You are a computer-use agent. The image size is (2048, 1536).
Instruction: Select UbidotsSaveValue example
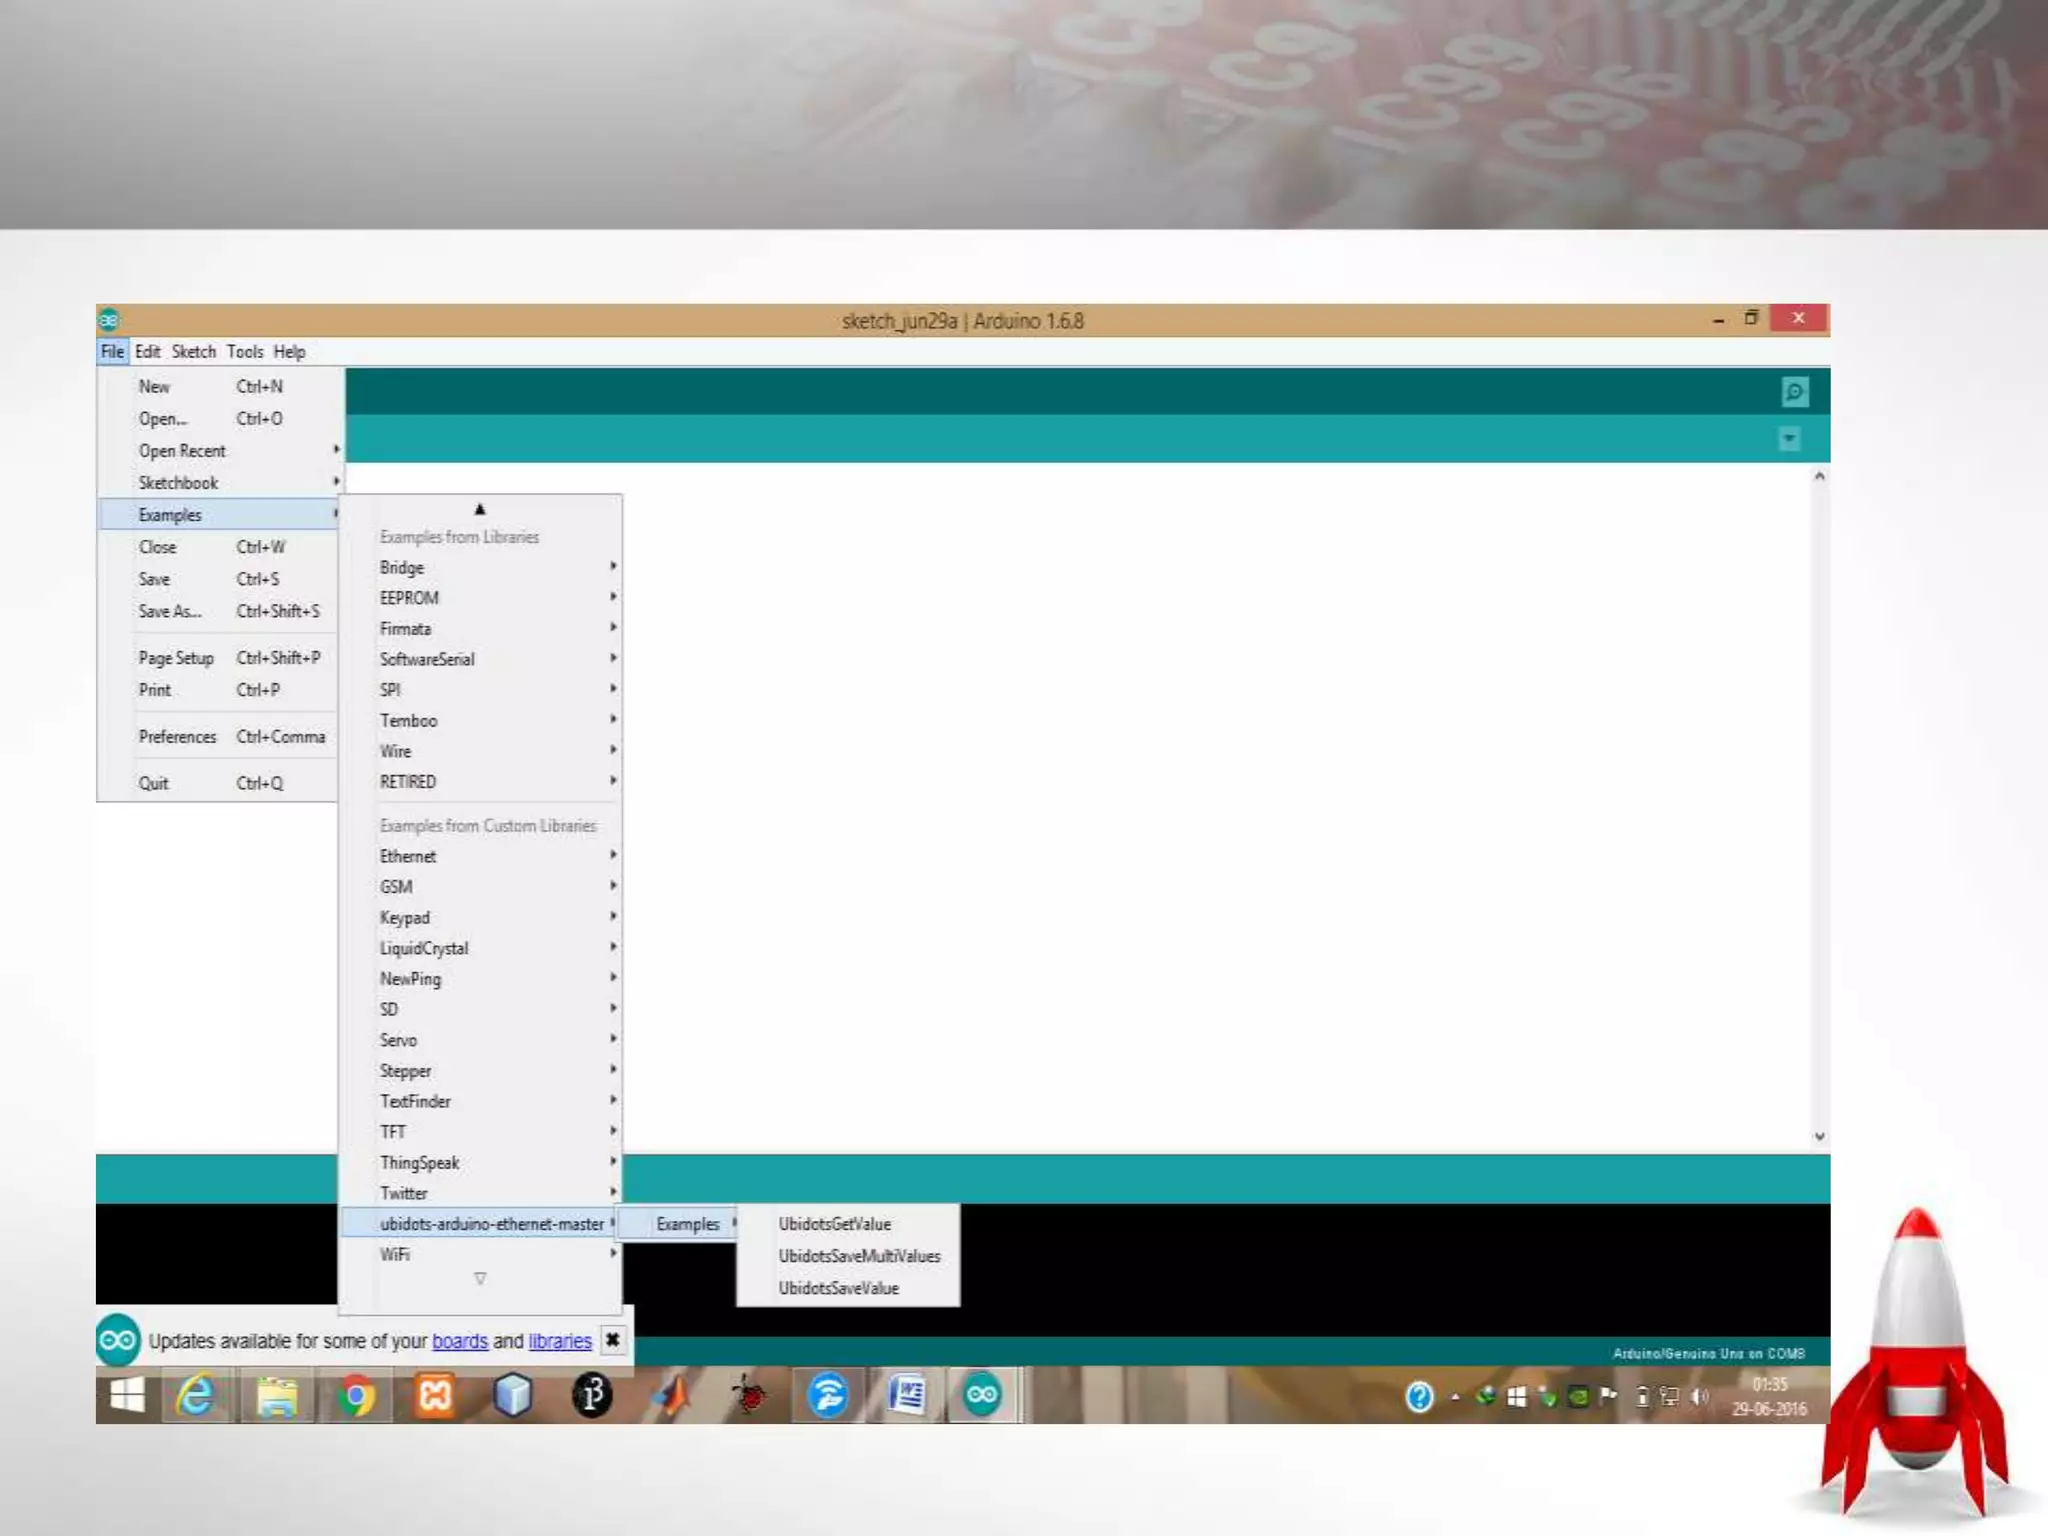pyautogui.click(x=838, y=1288)
